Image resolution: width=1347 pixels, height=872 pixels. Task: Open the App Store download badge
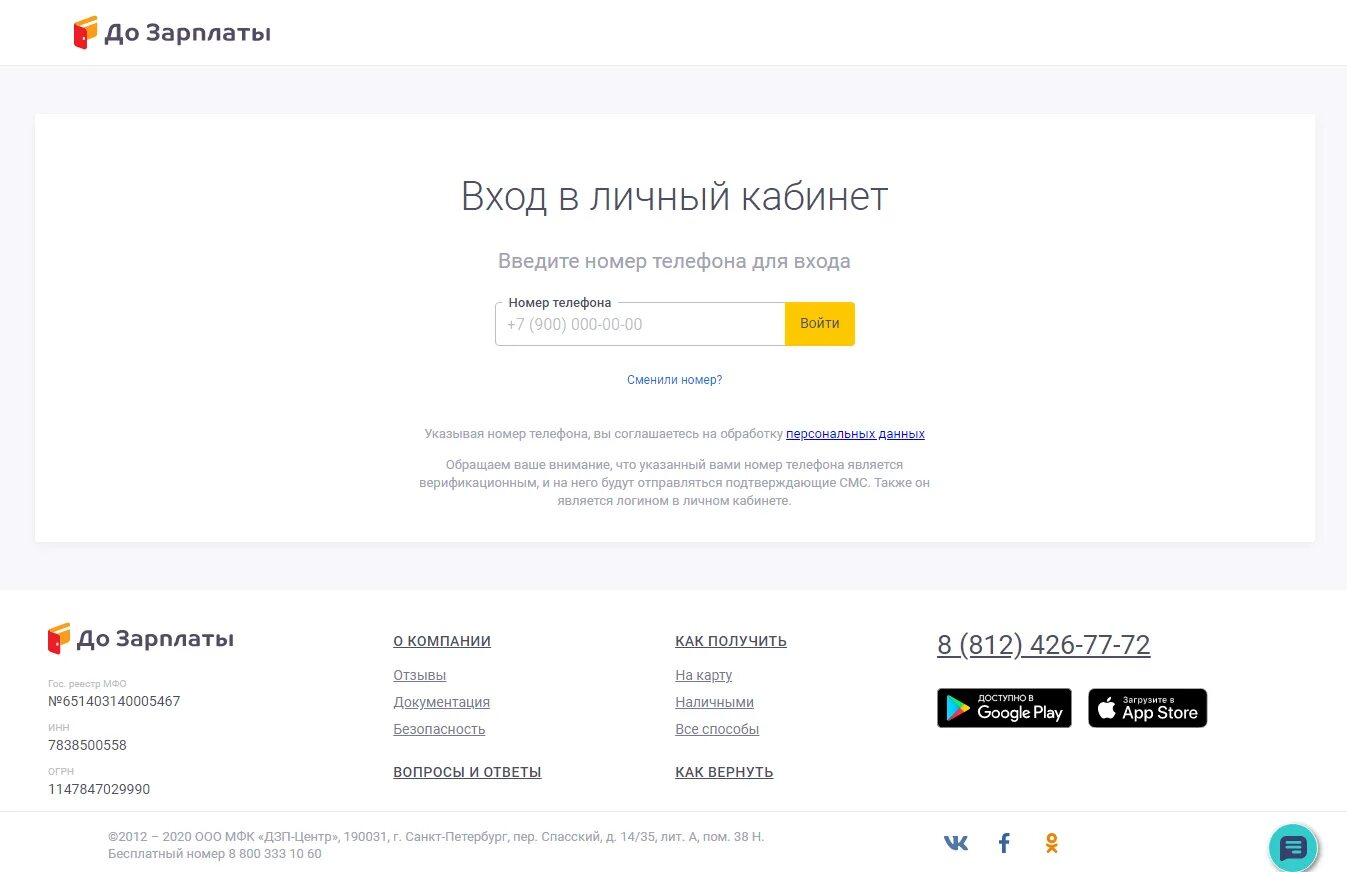click(x=1148, y=708)
